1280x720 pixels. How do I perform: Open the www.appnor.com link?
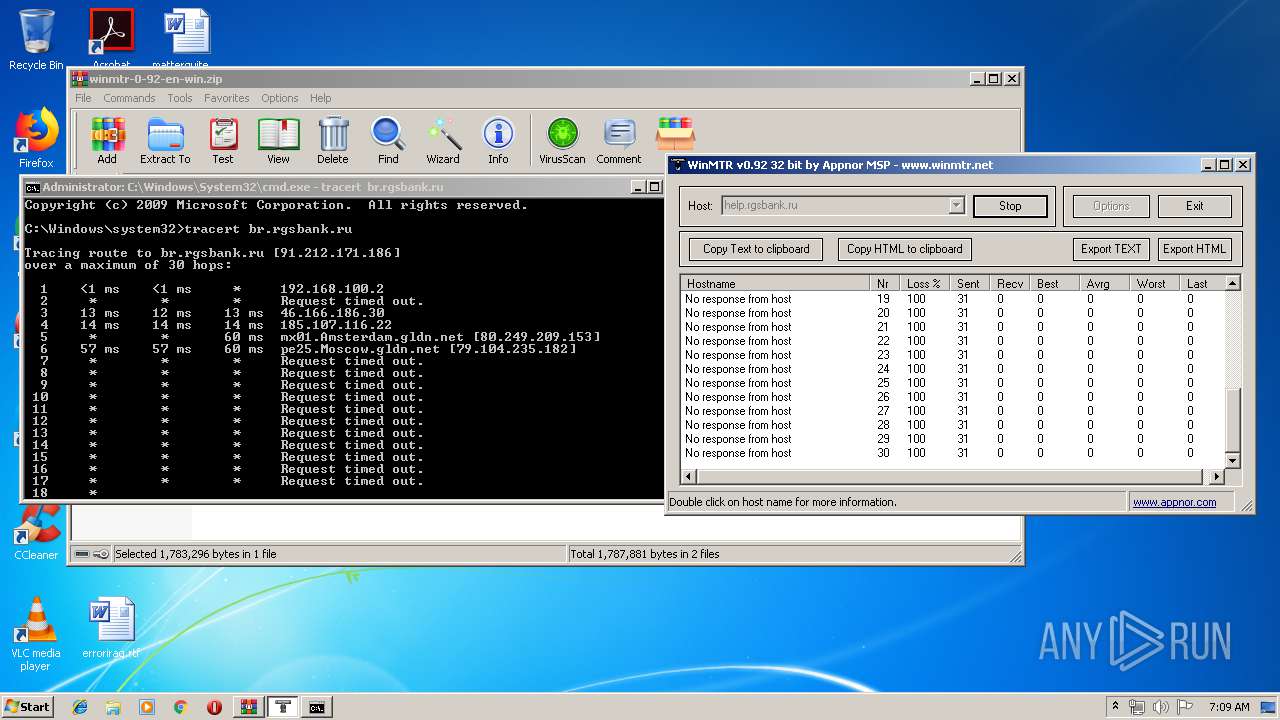tap(1174, 502)
